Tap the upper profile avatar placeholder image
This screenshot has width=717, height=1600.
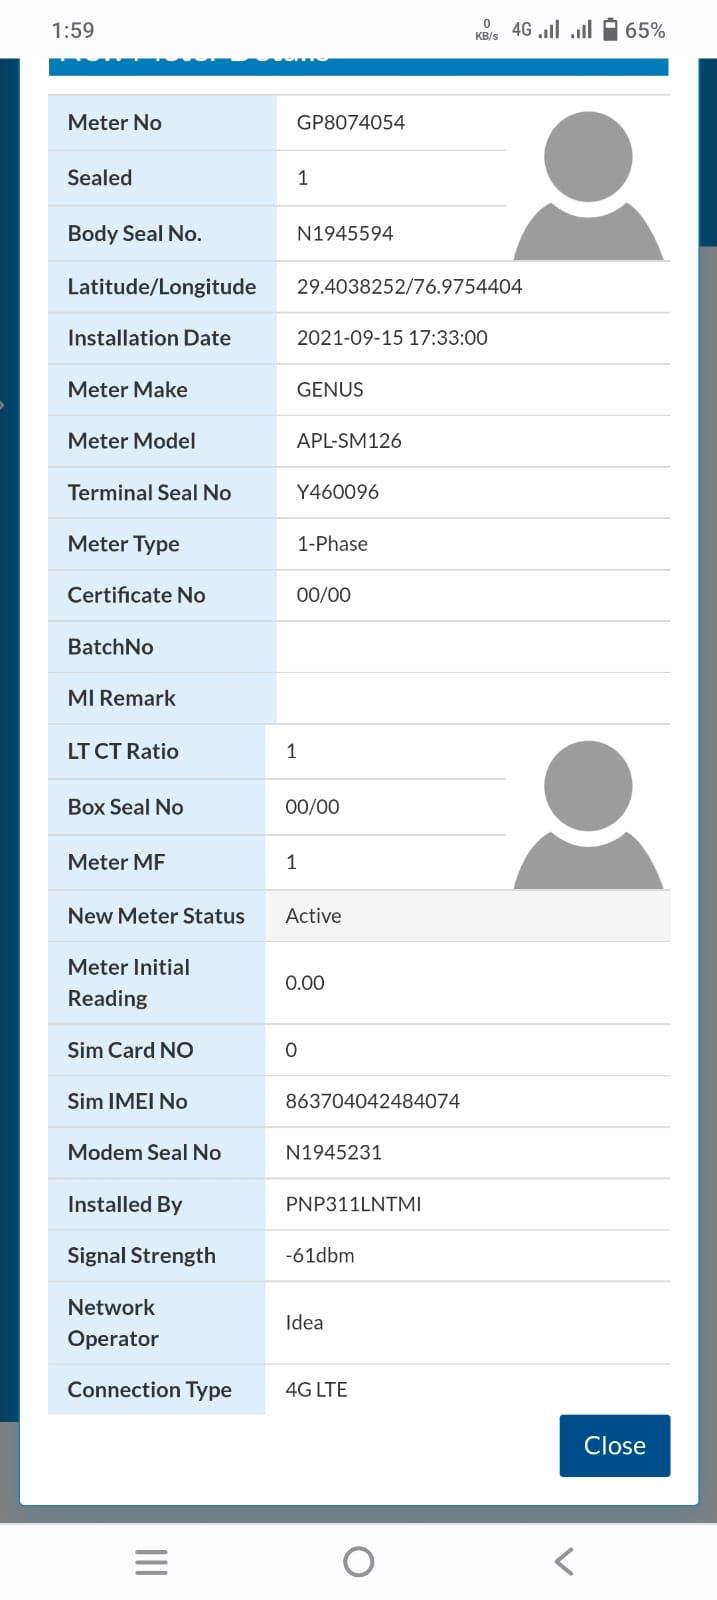[588, 186]
